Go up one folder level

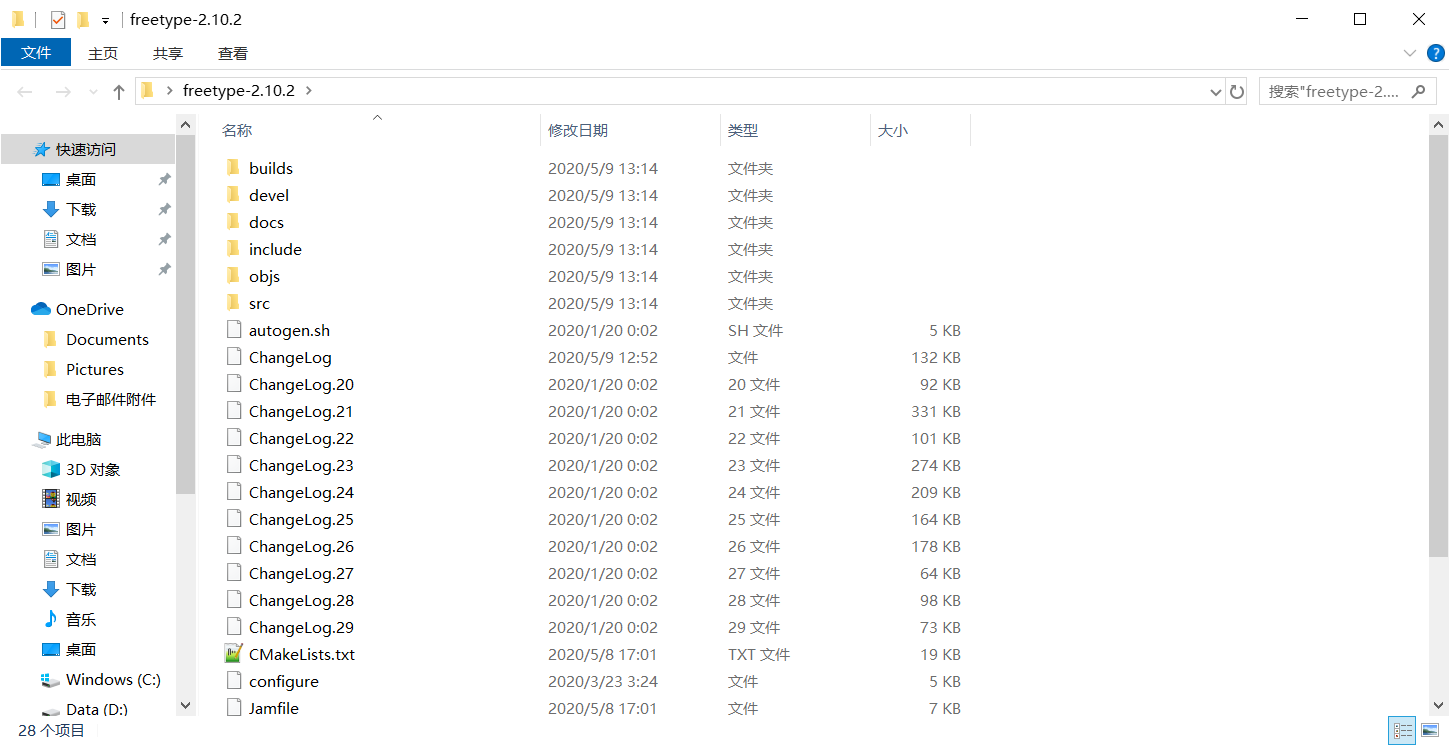(119, 91)
